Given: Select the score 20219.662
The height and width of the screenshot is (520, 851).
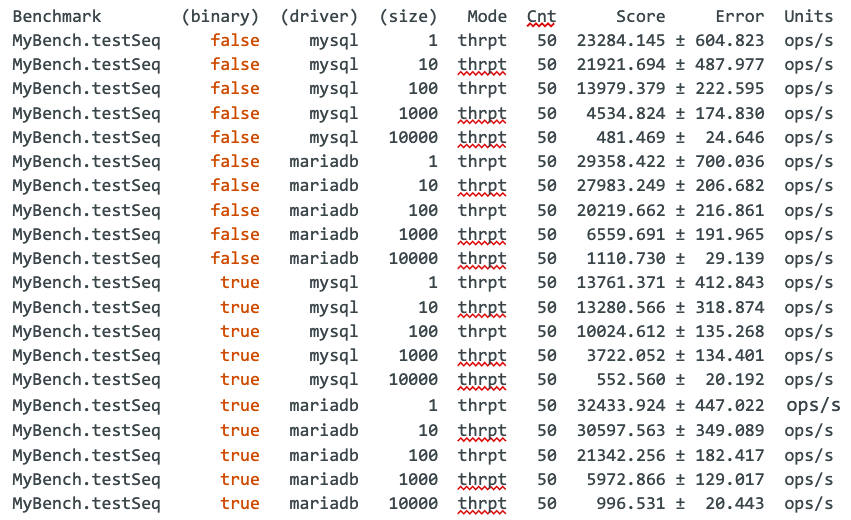Looking at the screenshot, I should (x=621, y=210).
